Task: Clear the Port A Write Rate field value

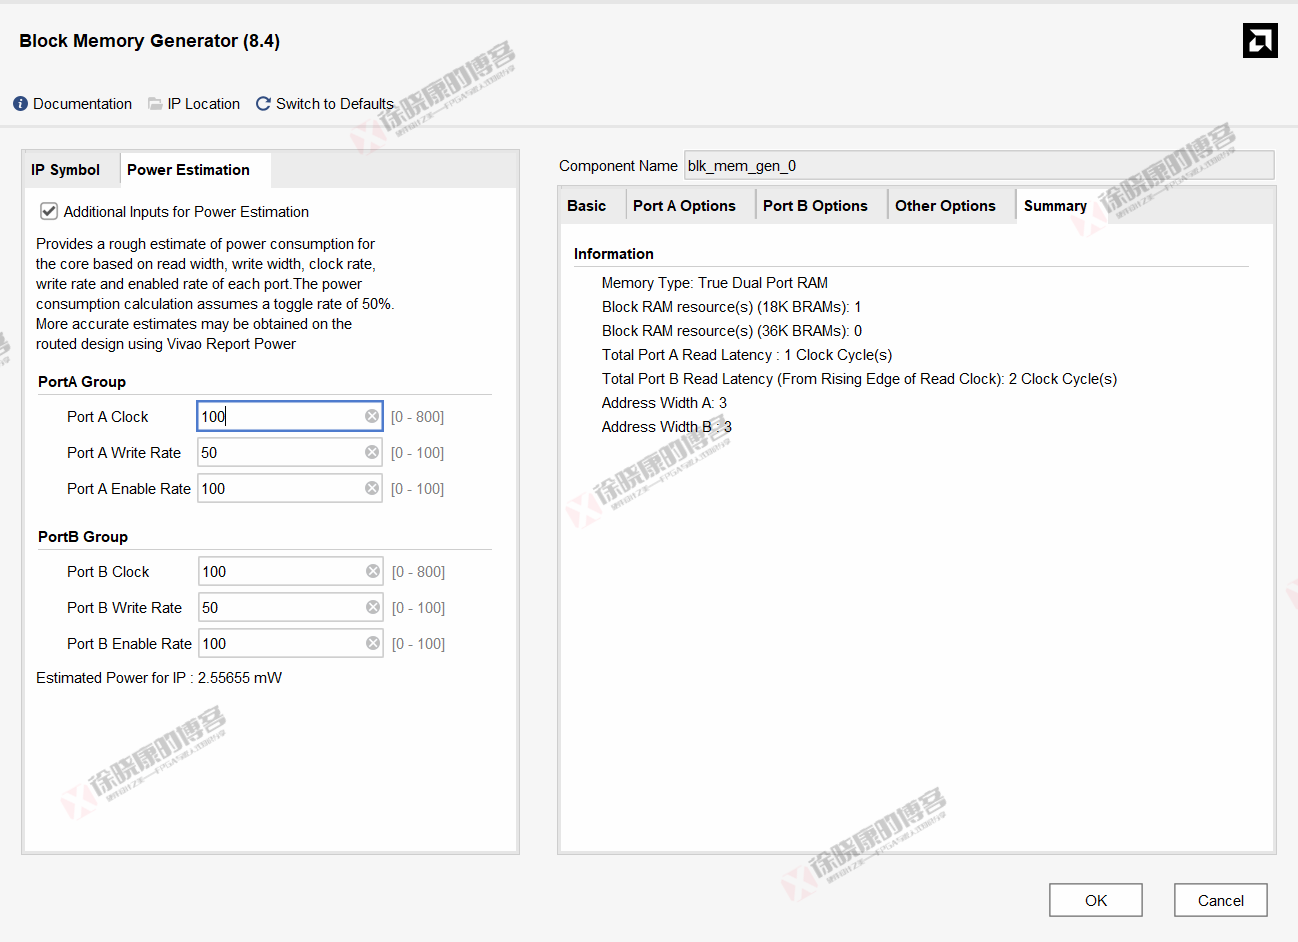Action: click(371, 452)
